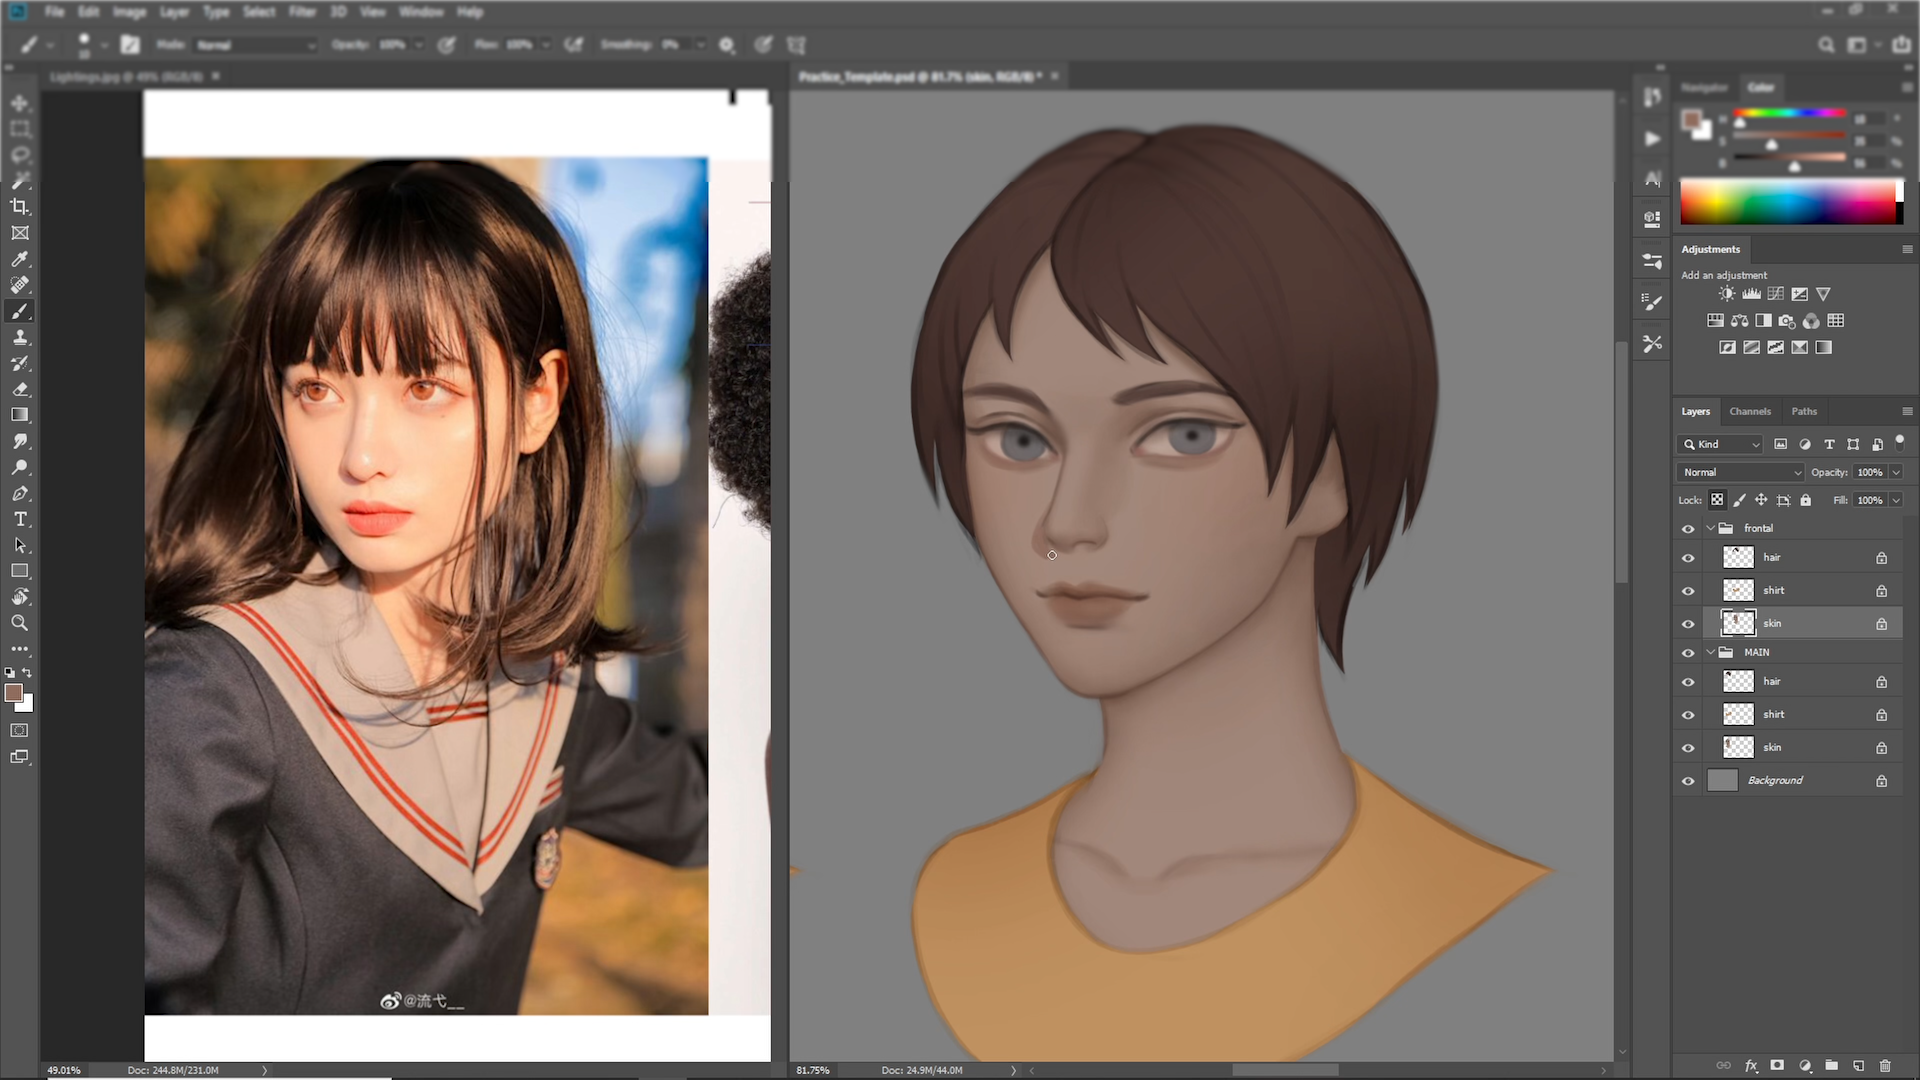The image size is (1920, 1080).
Task: Click the delete layer trash icon
Action: tap(1885, 1066)
